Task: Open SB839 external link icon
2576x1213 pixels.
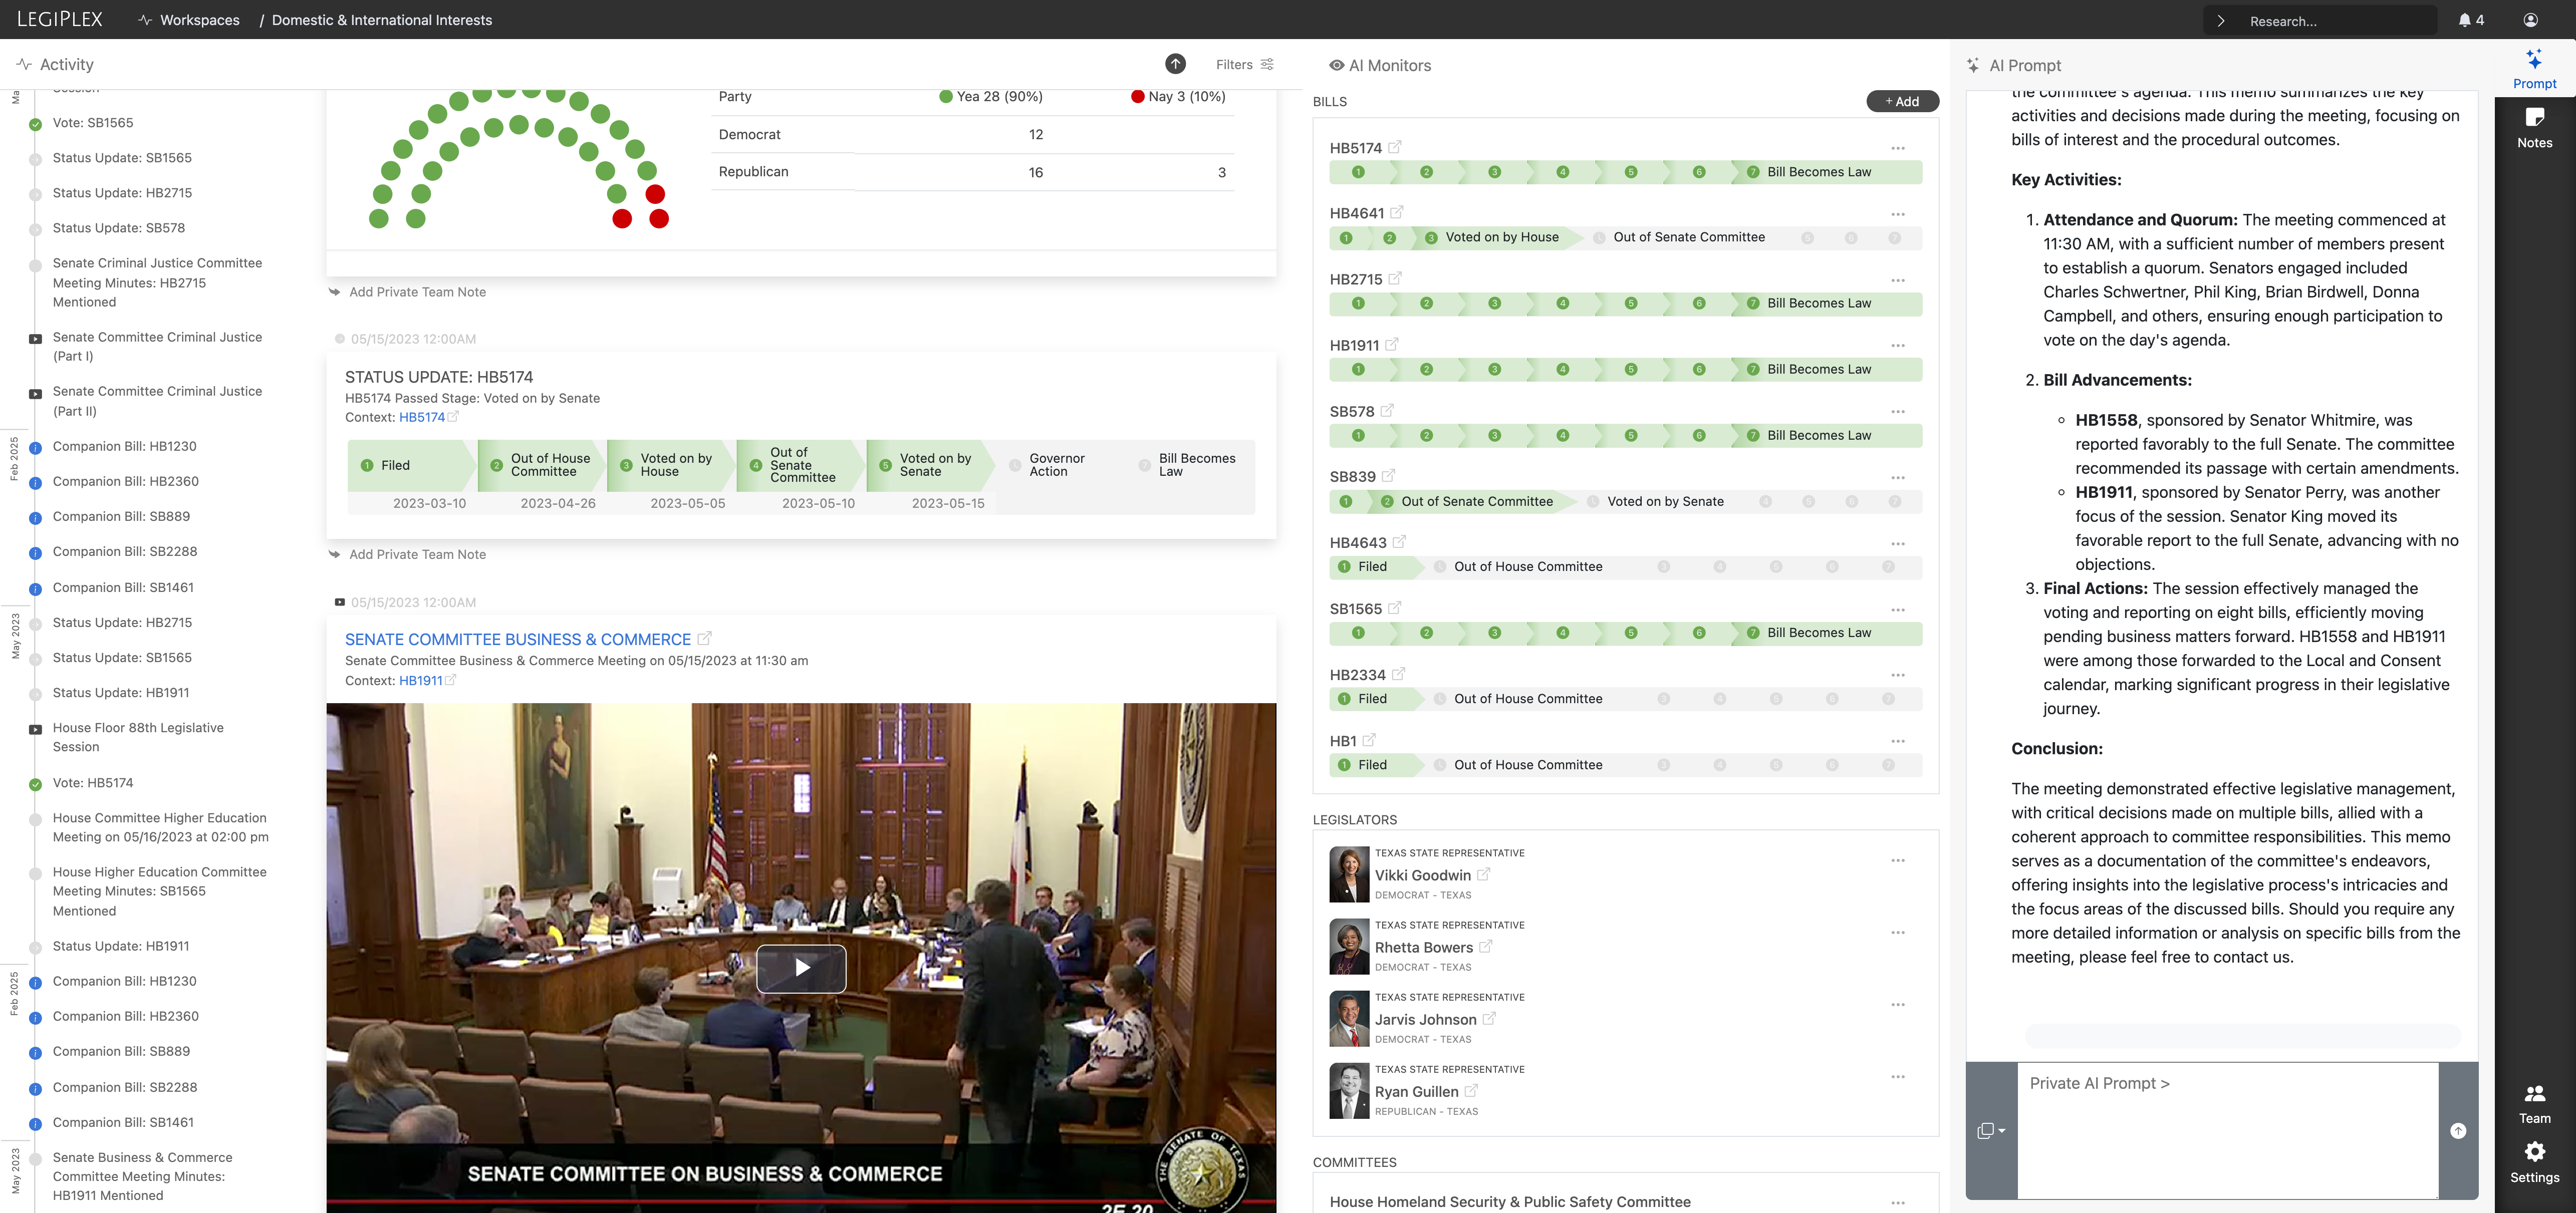Action: click(1388, 476)
